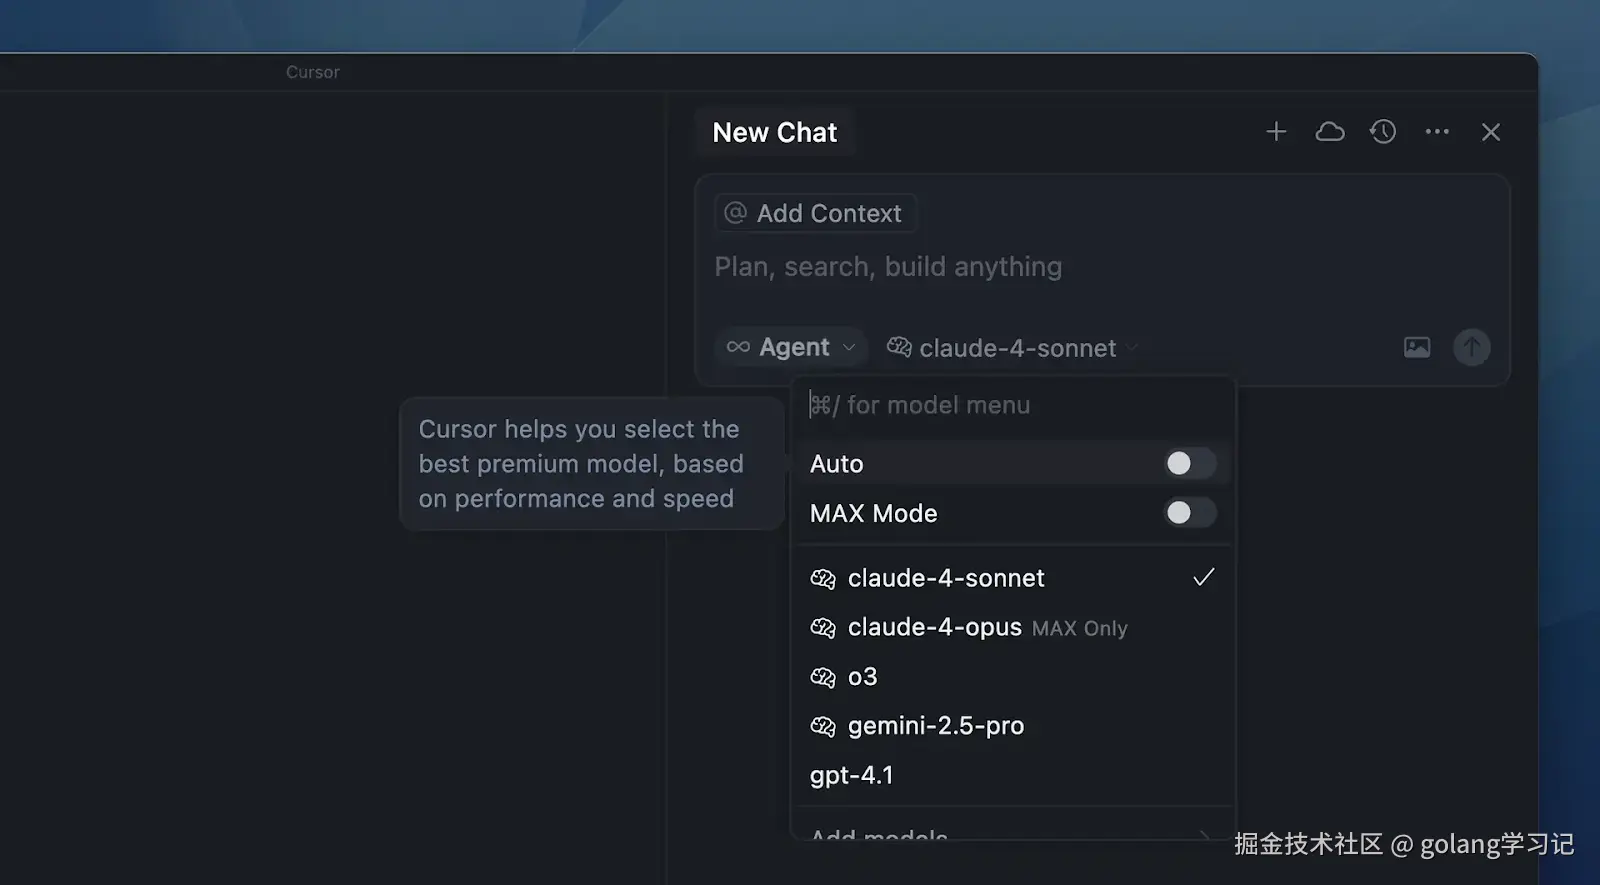Click the plus icon for new chat
The height and width of the screenshot is (885, 1600).
(1276, 132)
